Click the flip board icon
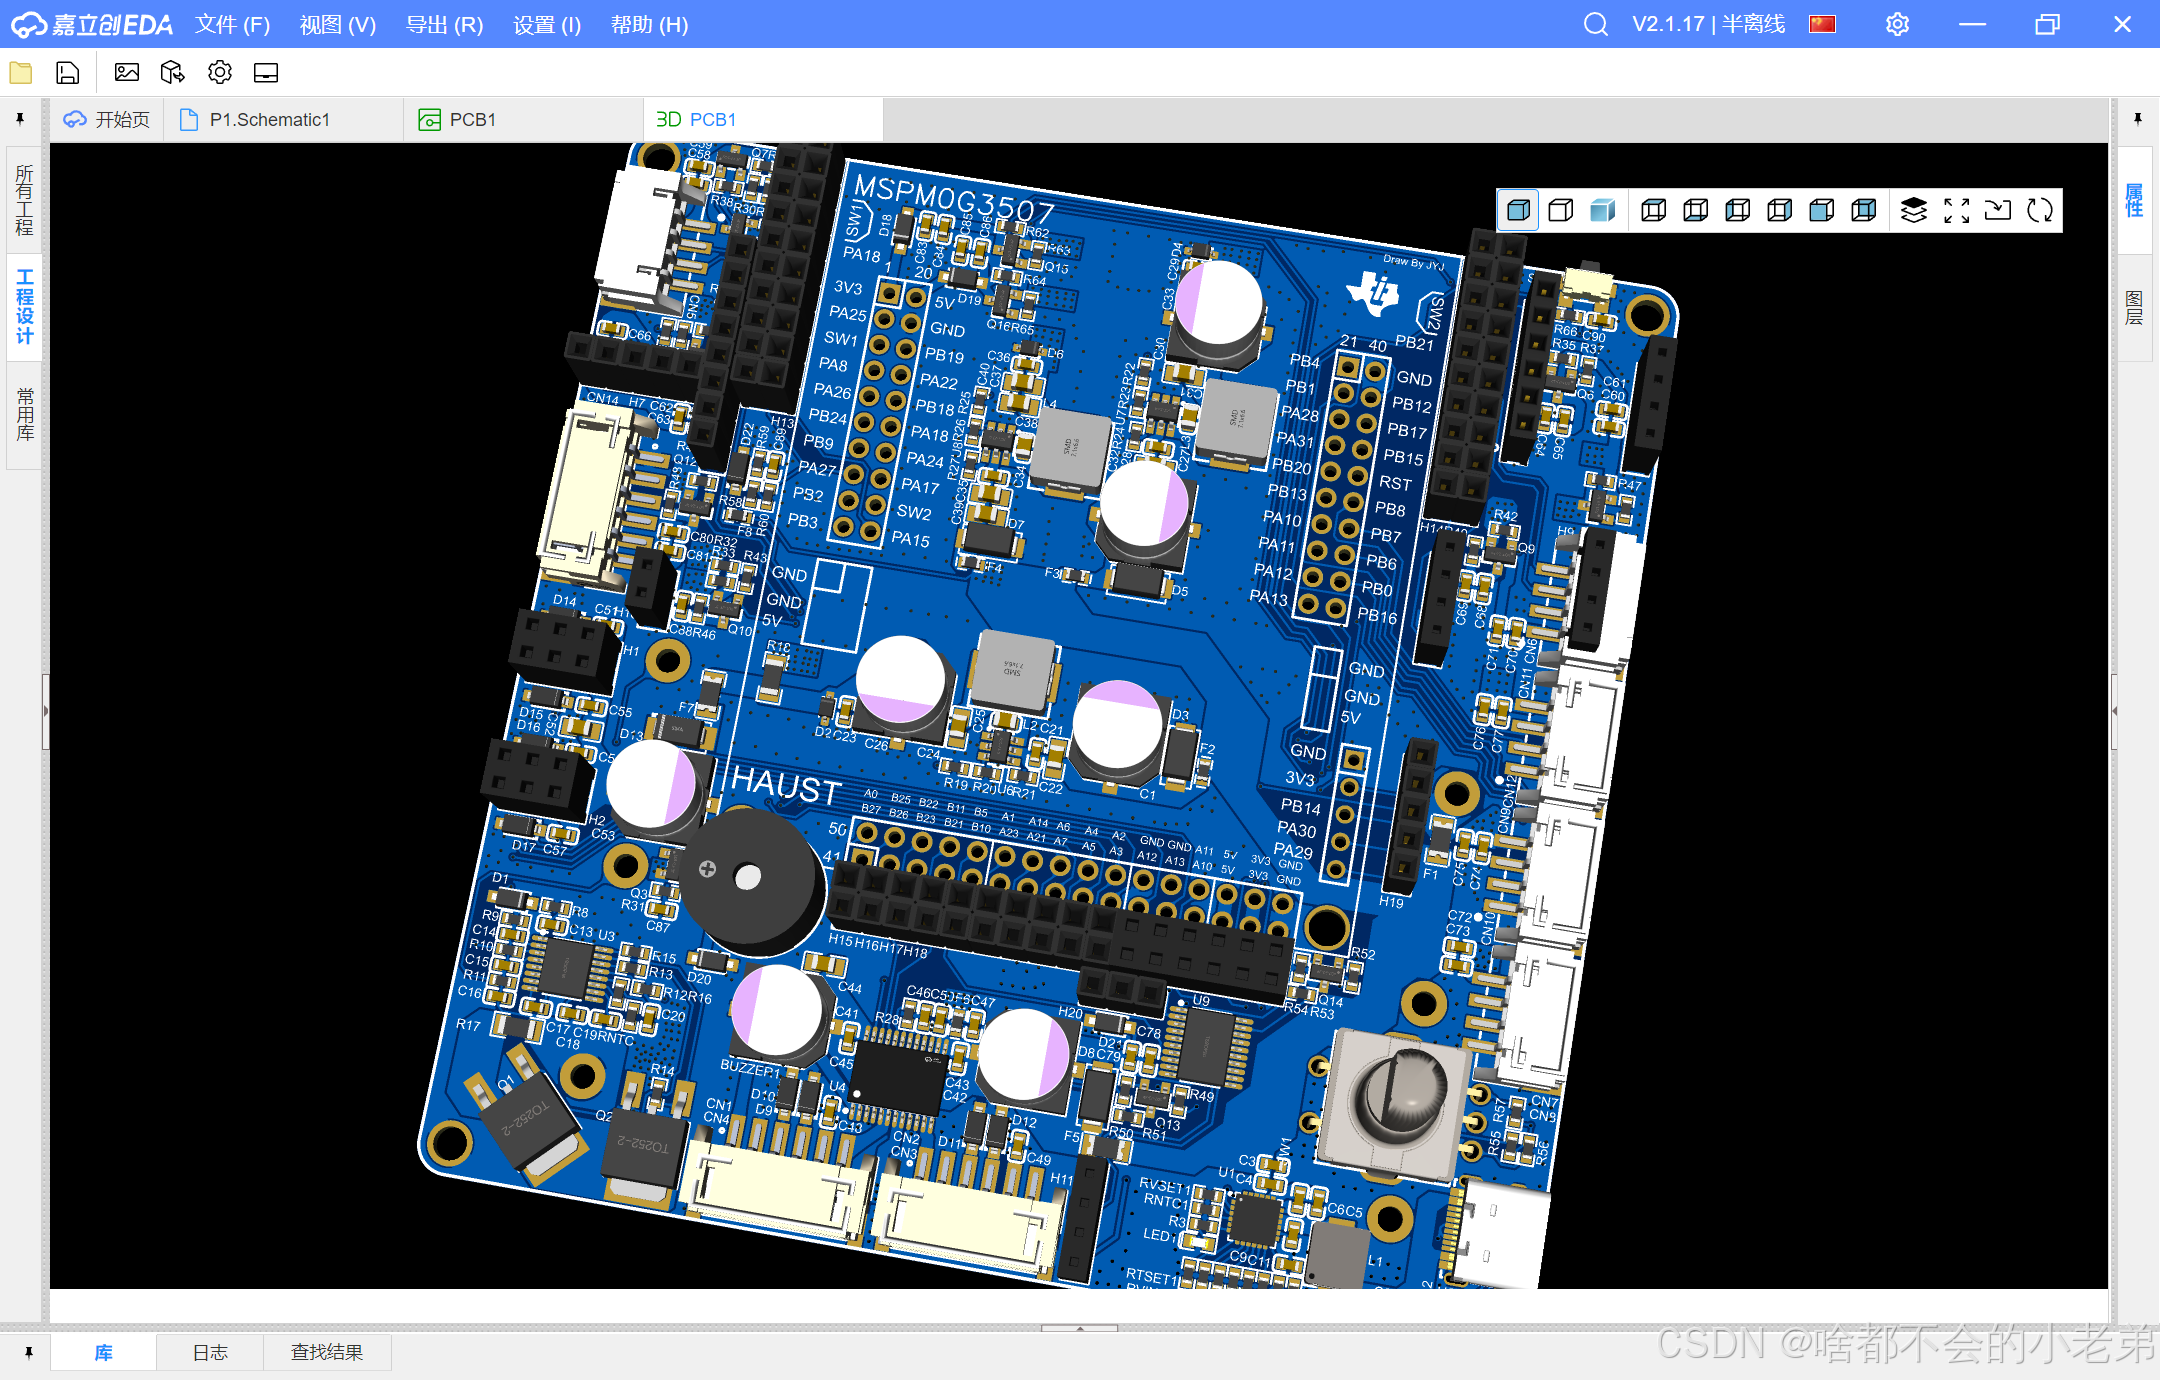 [1998, 210]
